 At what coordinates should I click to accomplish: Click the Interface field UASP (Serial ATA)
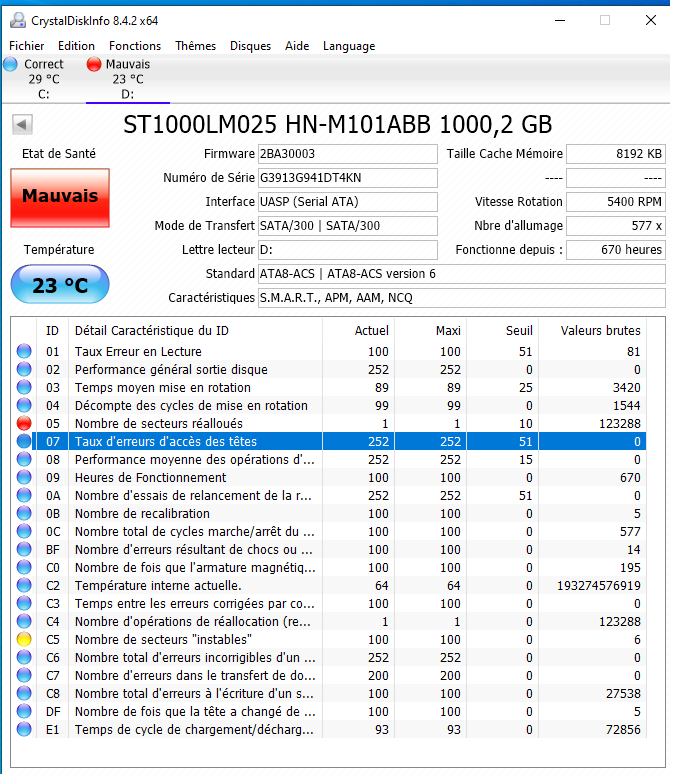[x=348, y=202]
